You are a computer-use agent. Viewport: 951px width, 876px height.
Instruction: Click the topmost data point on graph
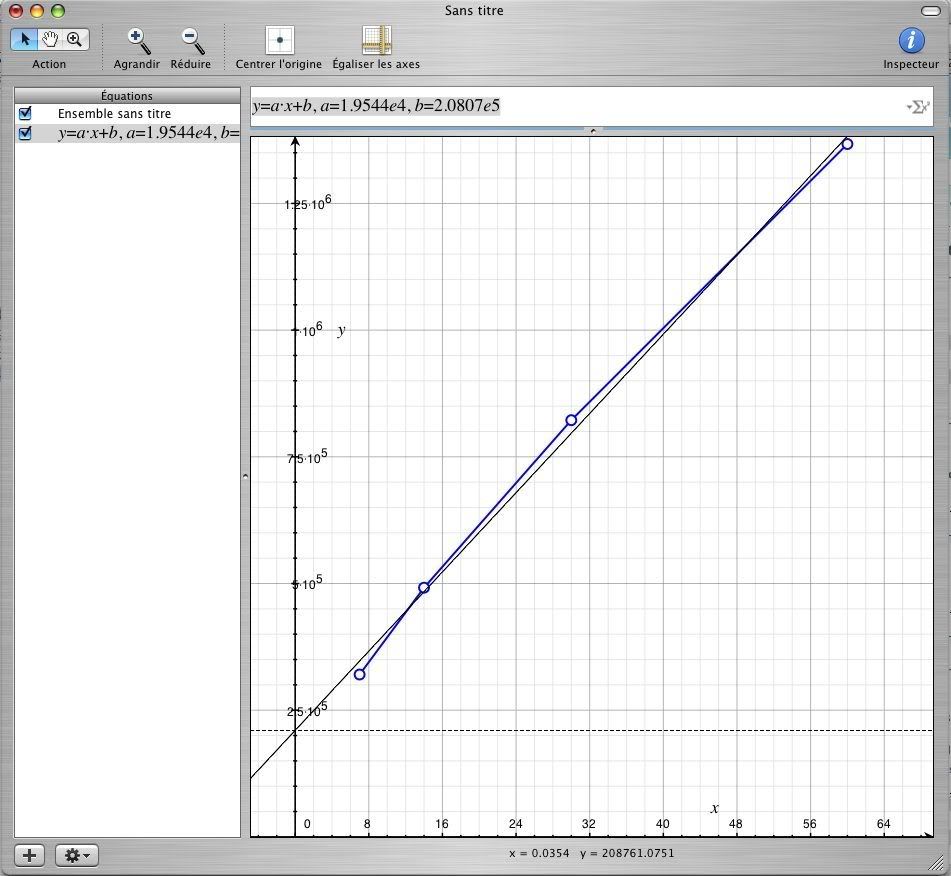click(x=847, y=144)
